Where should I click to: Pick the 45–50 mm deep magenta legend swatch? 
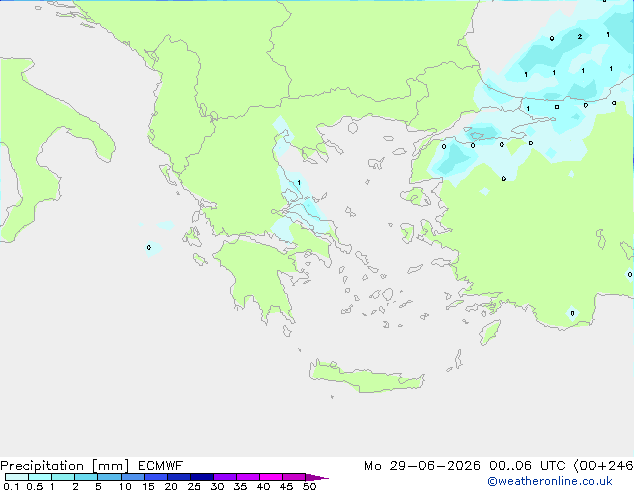[x=294, y=477]
